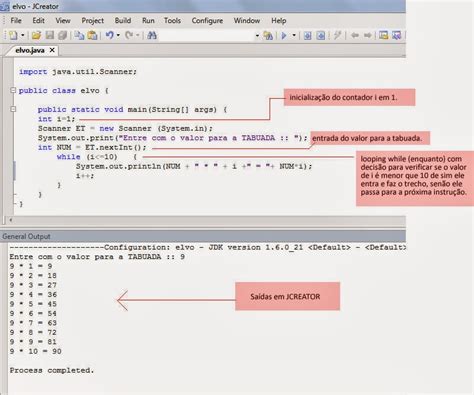Screen dimensions: 474x395
Task: Click the 'Scanner ET = new Scanner' line
Action: click(125, 128)
